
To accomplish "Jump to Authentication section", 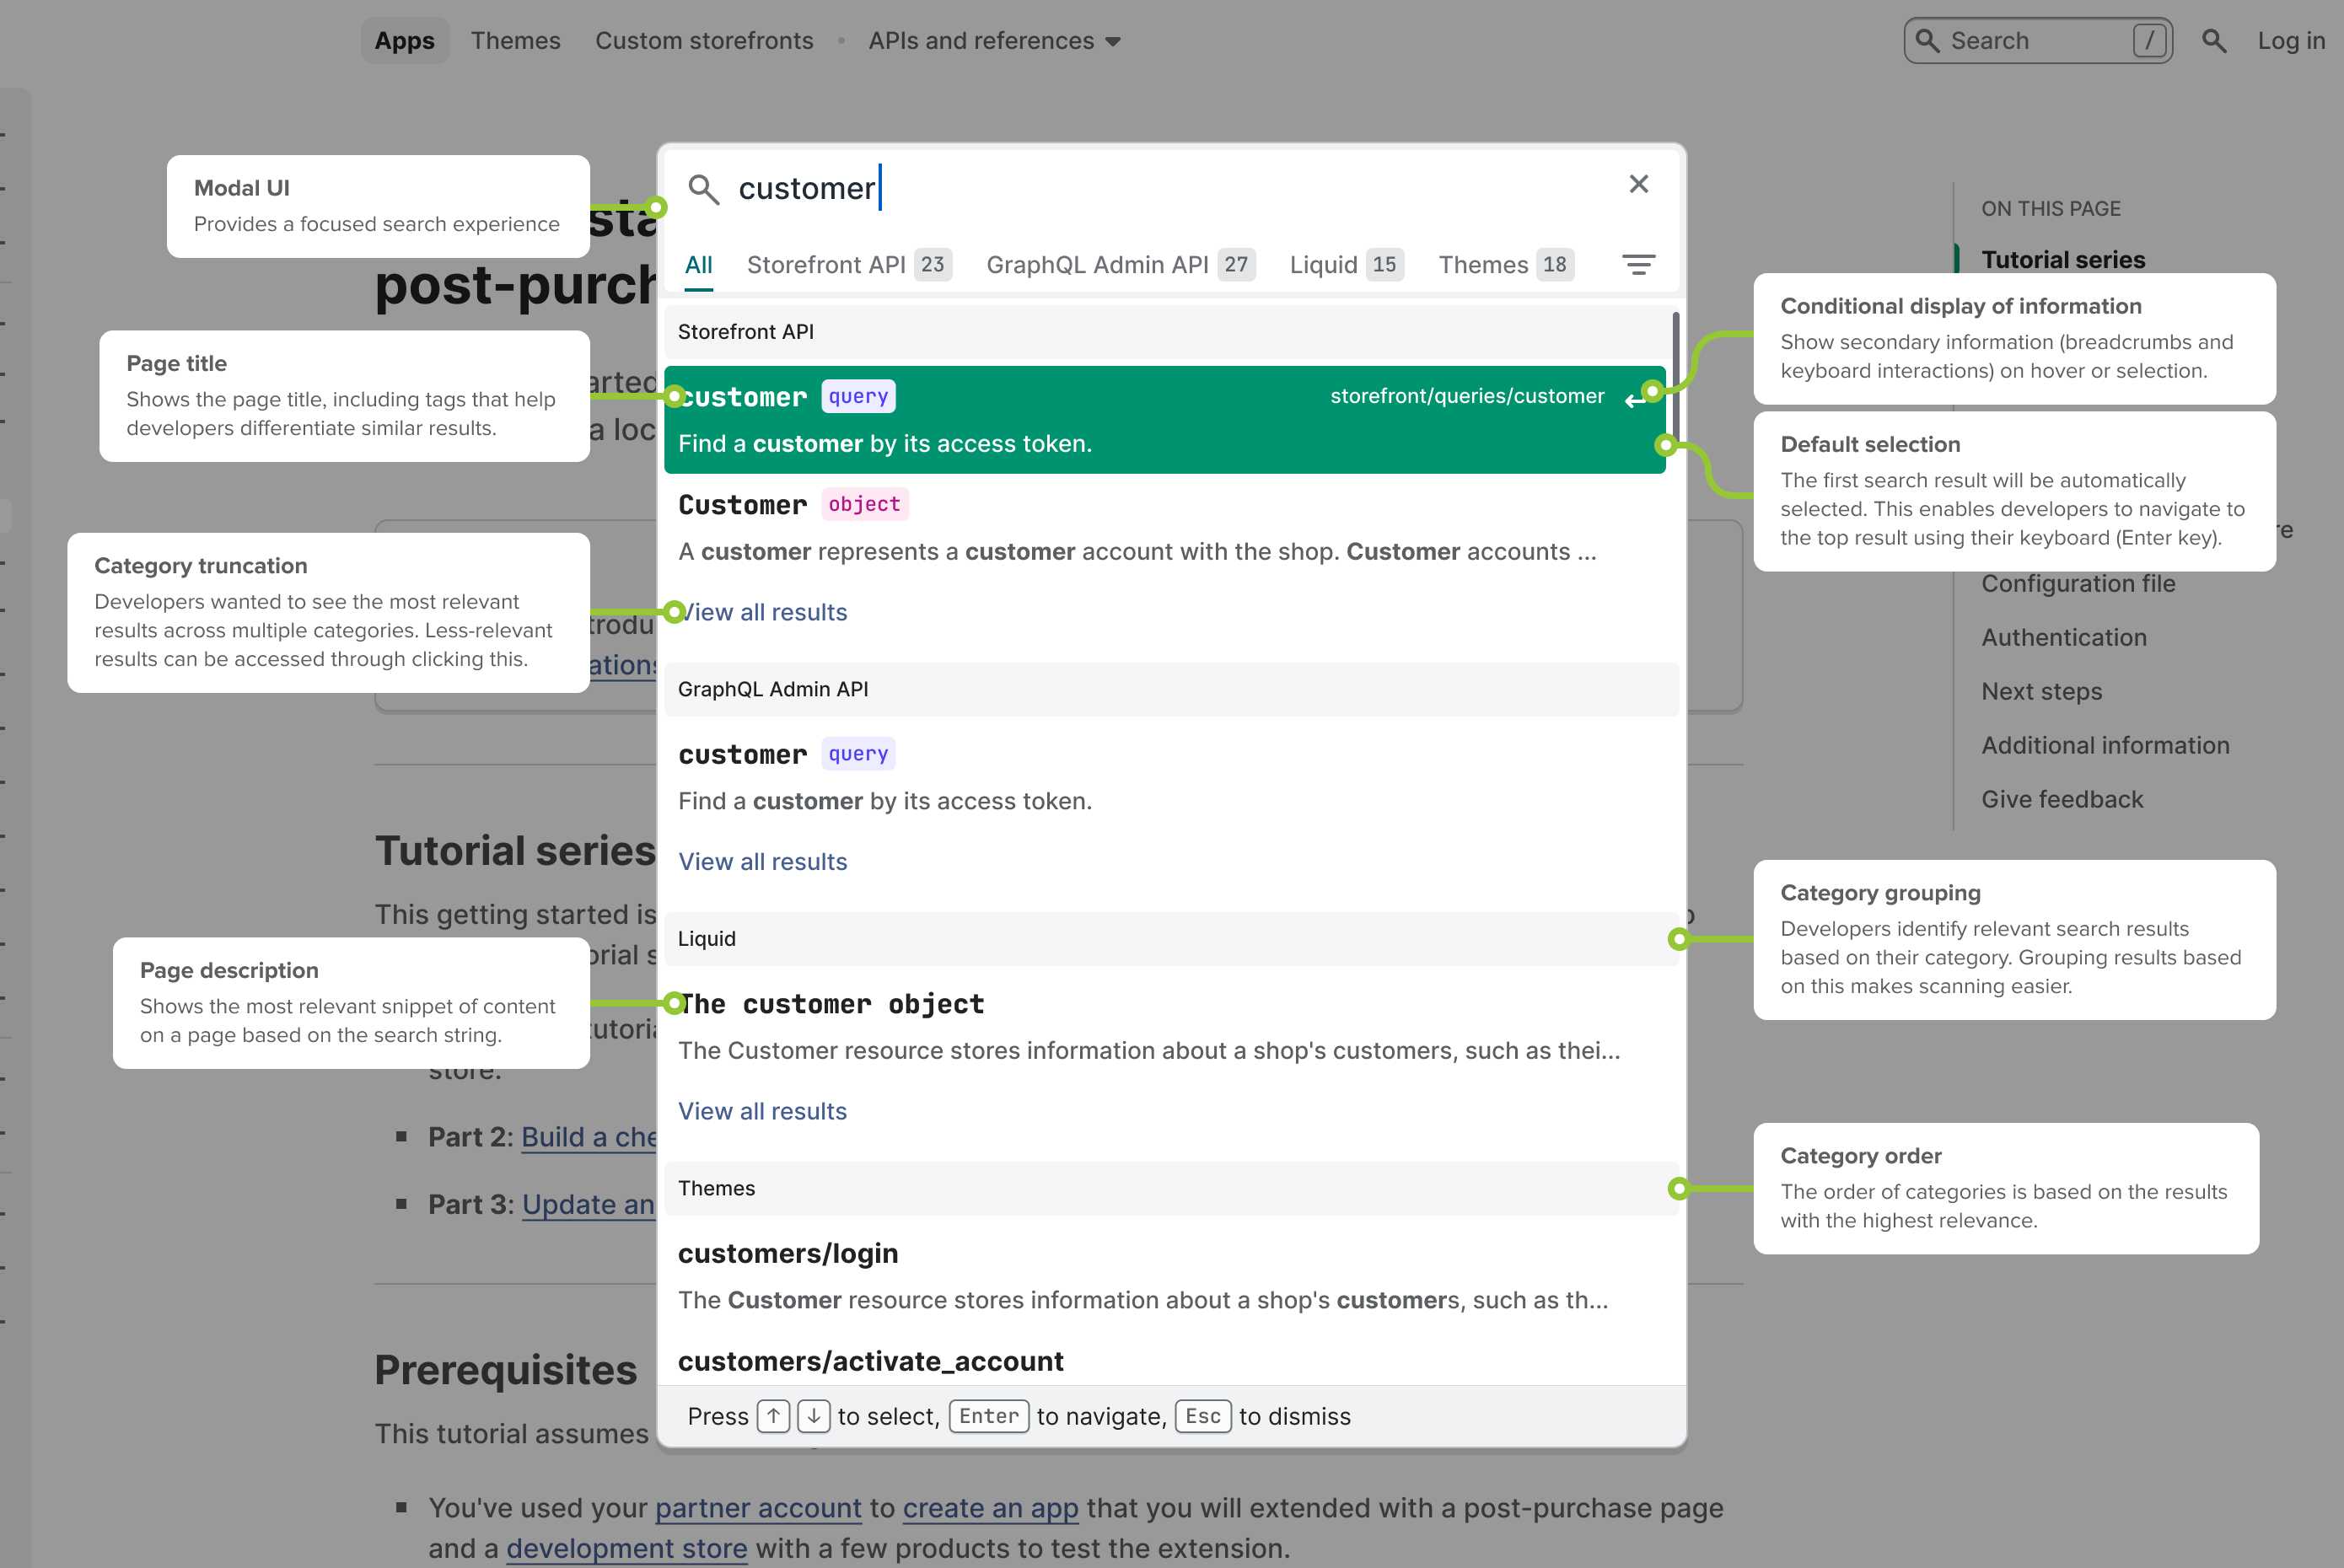I will [x=2064, y=638].
